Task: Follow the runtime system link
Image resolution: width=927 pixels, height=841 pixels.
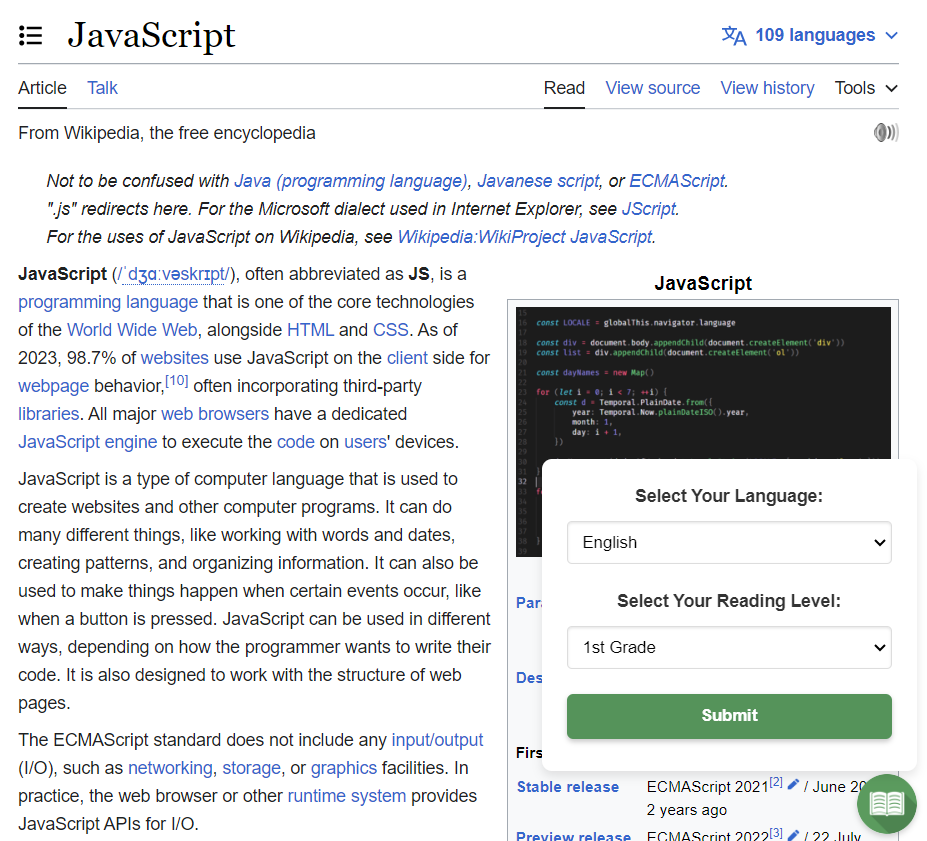Action: 346,796
